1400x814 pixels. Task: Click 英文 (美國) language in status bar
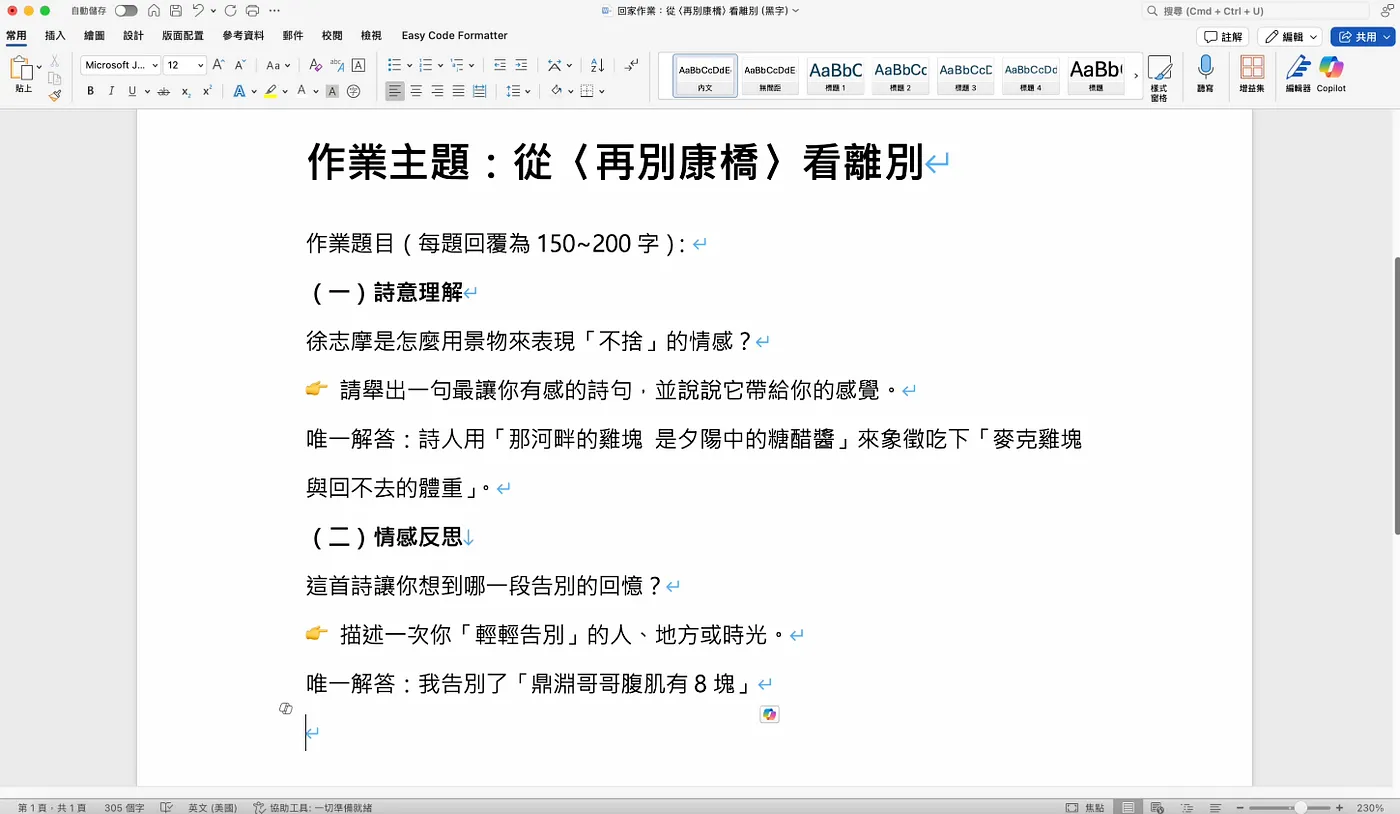213,807
